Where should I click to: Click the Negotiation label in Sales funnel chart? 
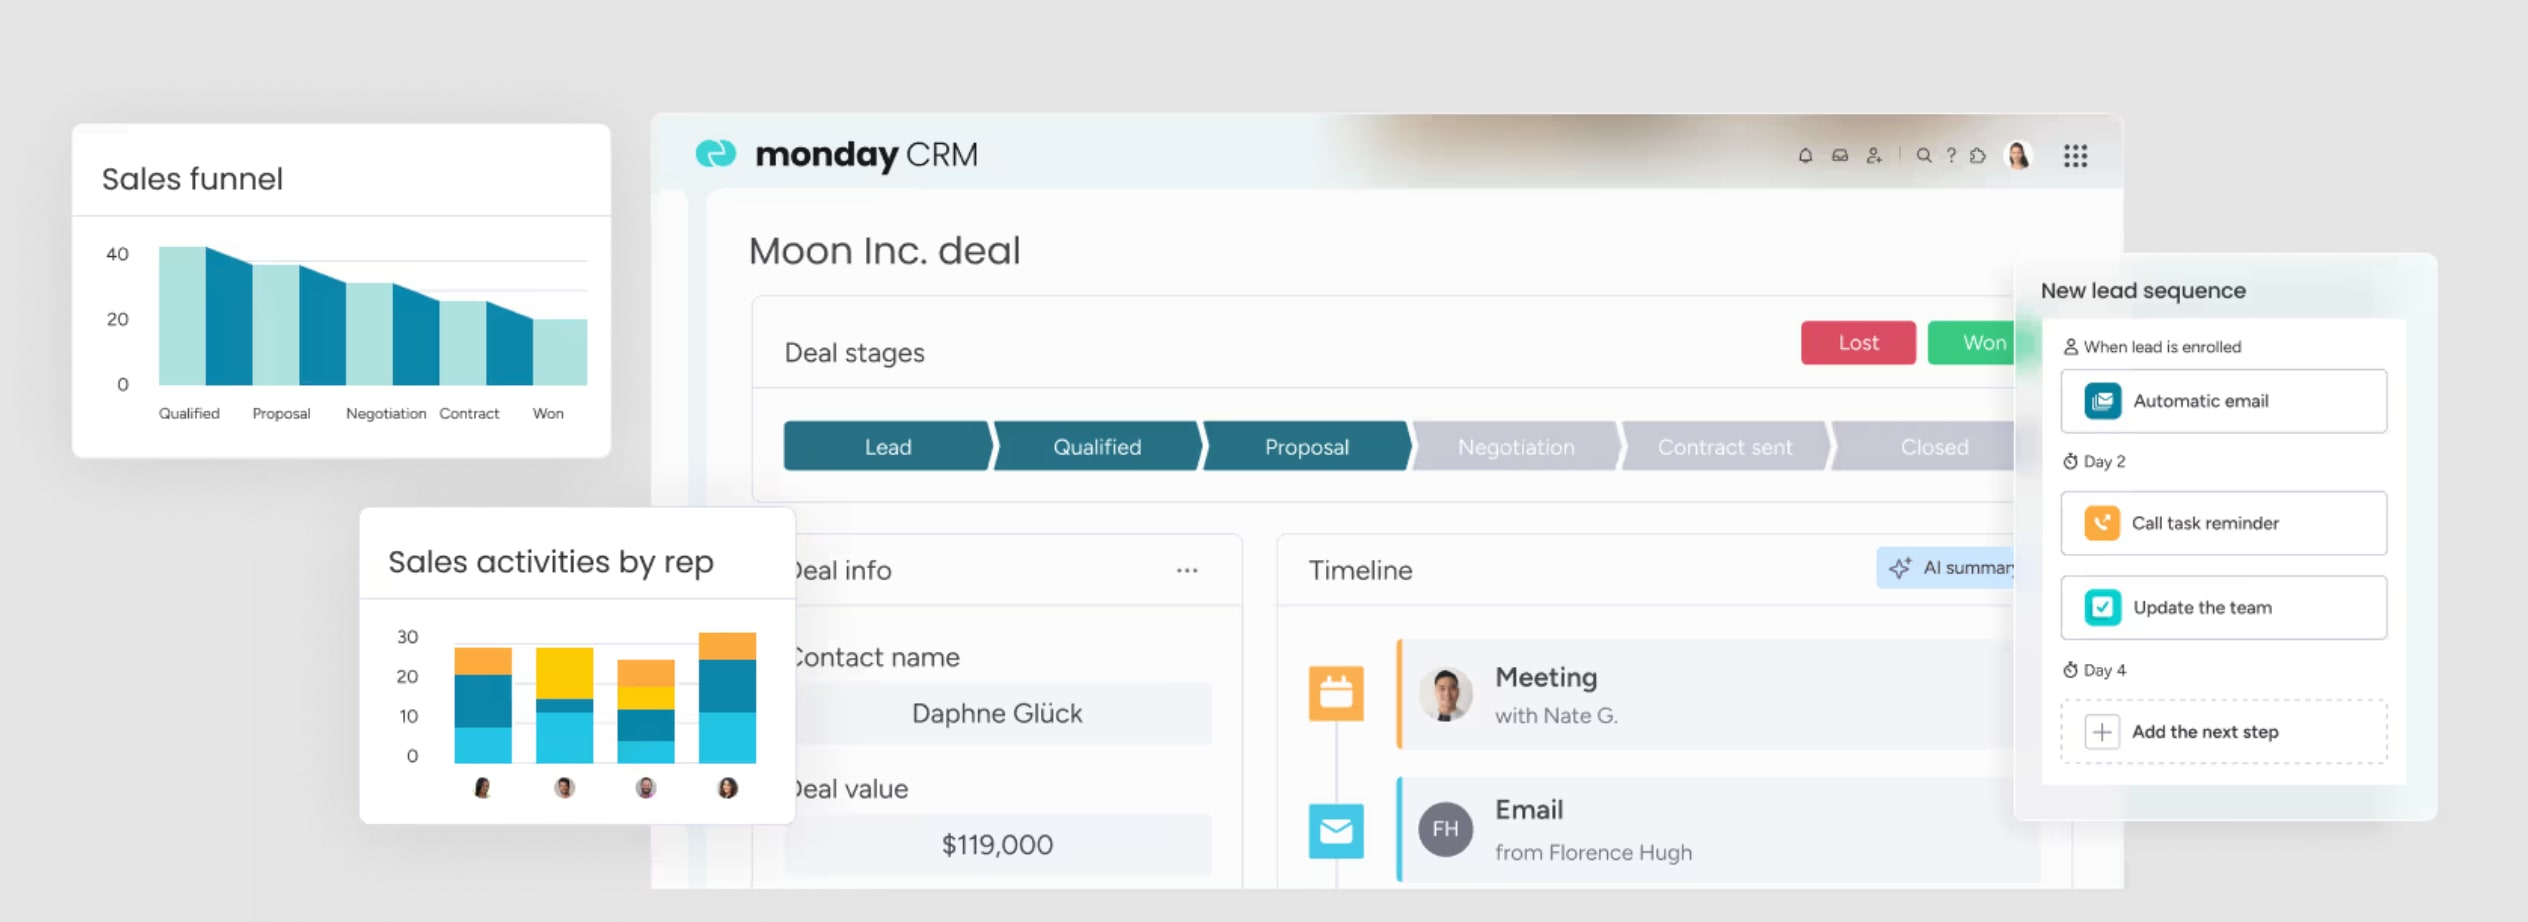pyautogui.click(x=386, y=414)
